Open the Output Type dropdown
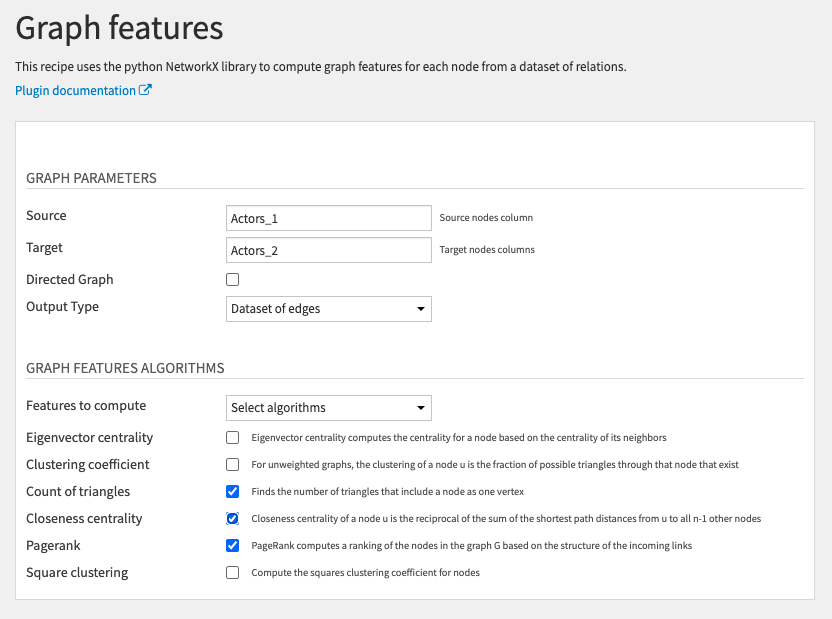This screenshot has width=832, height=619. point(329,309)
